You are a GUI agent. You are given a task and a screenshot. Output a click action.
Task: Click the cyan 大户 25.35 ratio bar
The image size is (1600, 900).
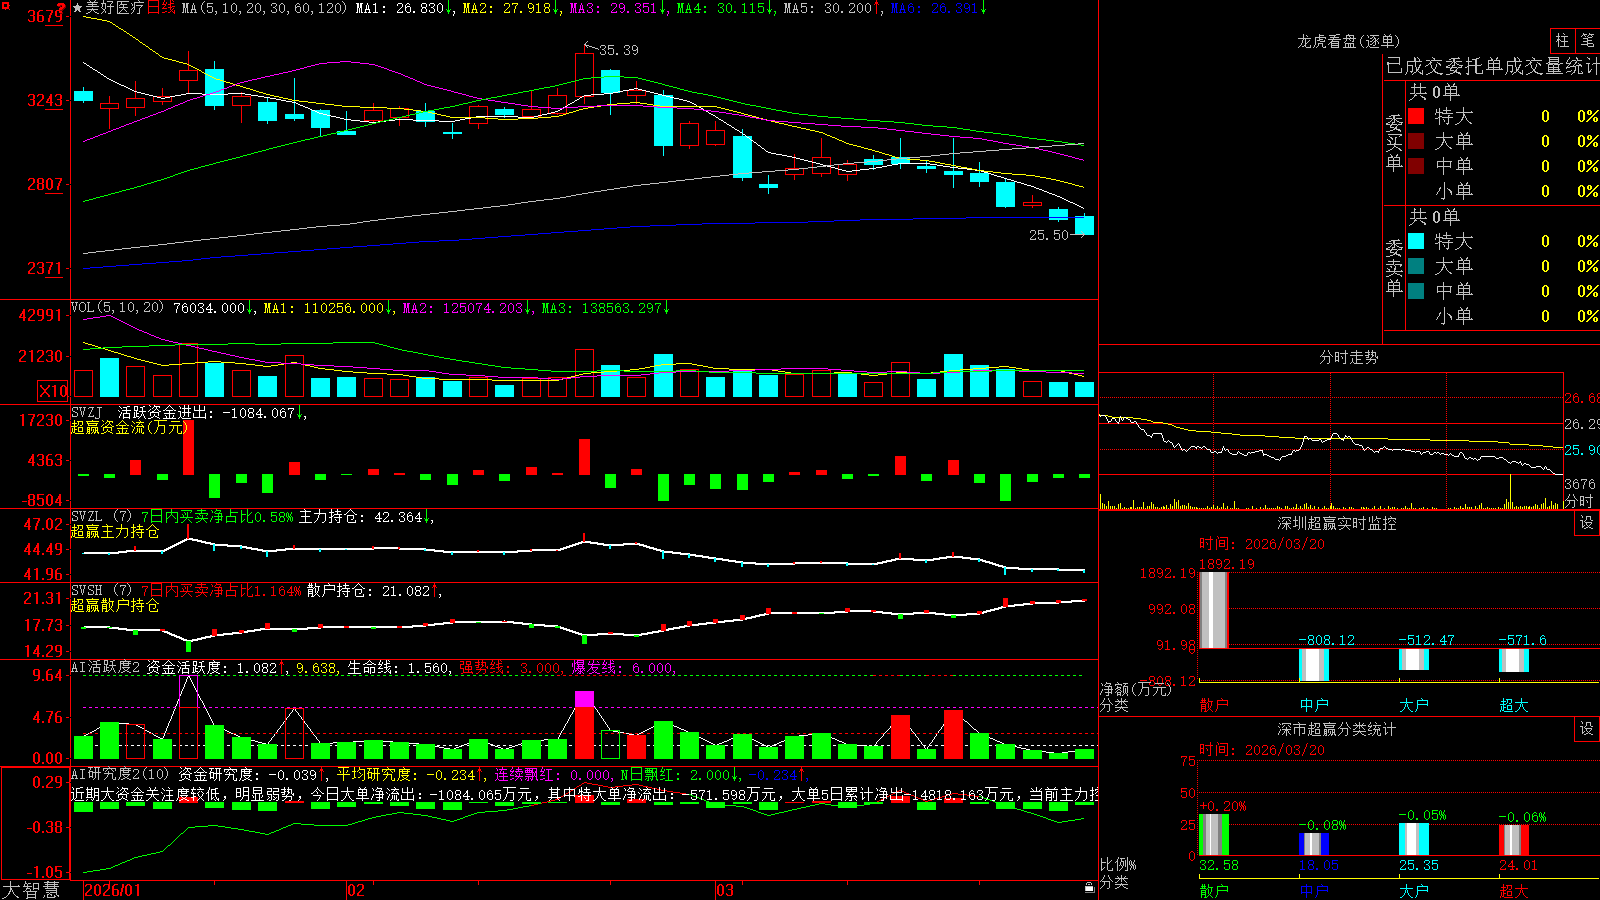(x=1414, y=840)
